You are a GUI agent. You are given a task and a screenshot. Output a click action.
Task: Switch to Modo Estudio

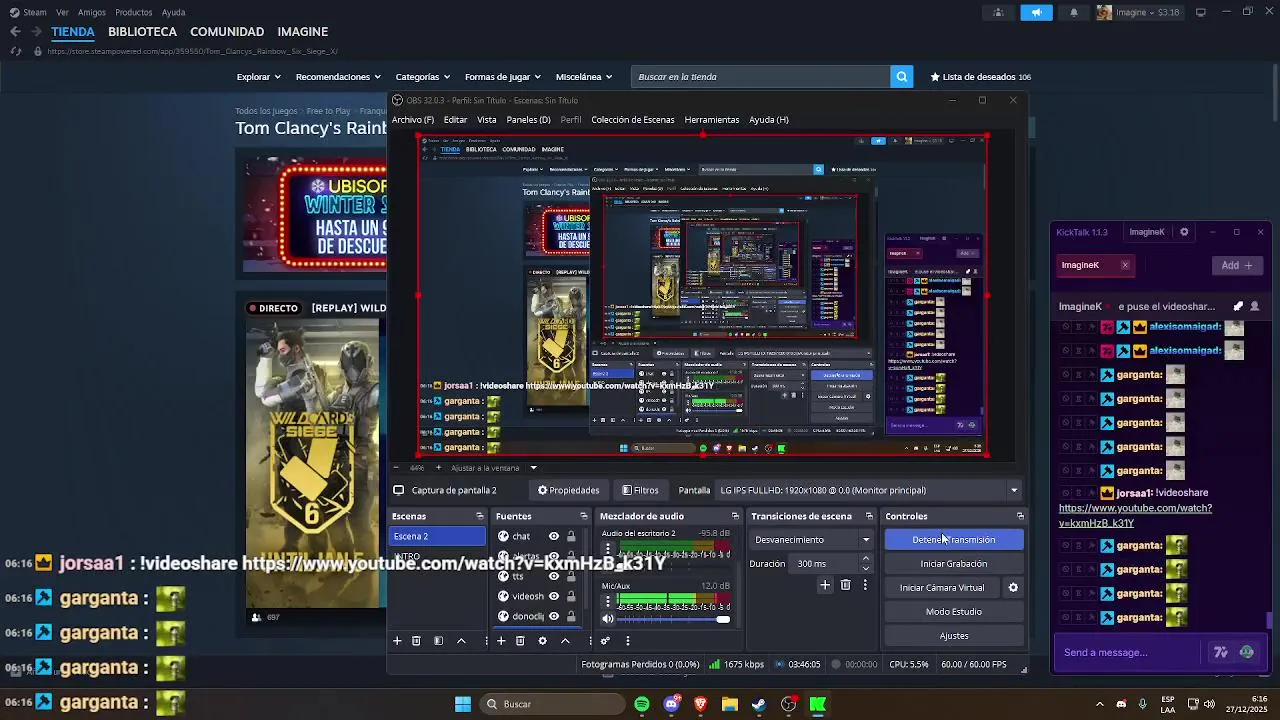[x=954, y=612]
